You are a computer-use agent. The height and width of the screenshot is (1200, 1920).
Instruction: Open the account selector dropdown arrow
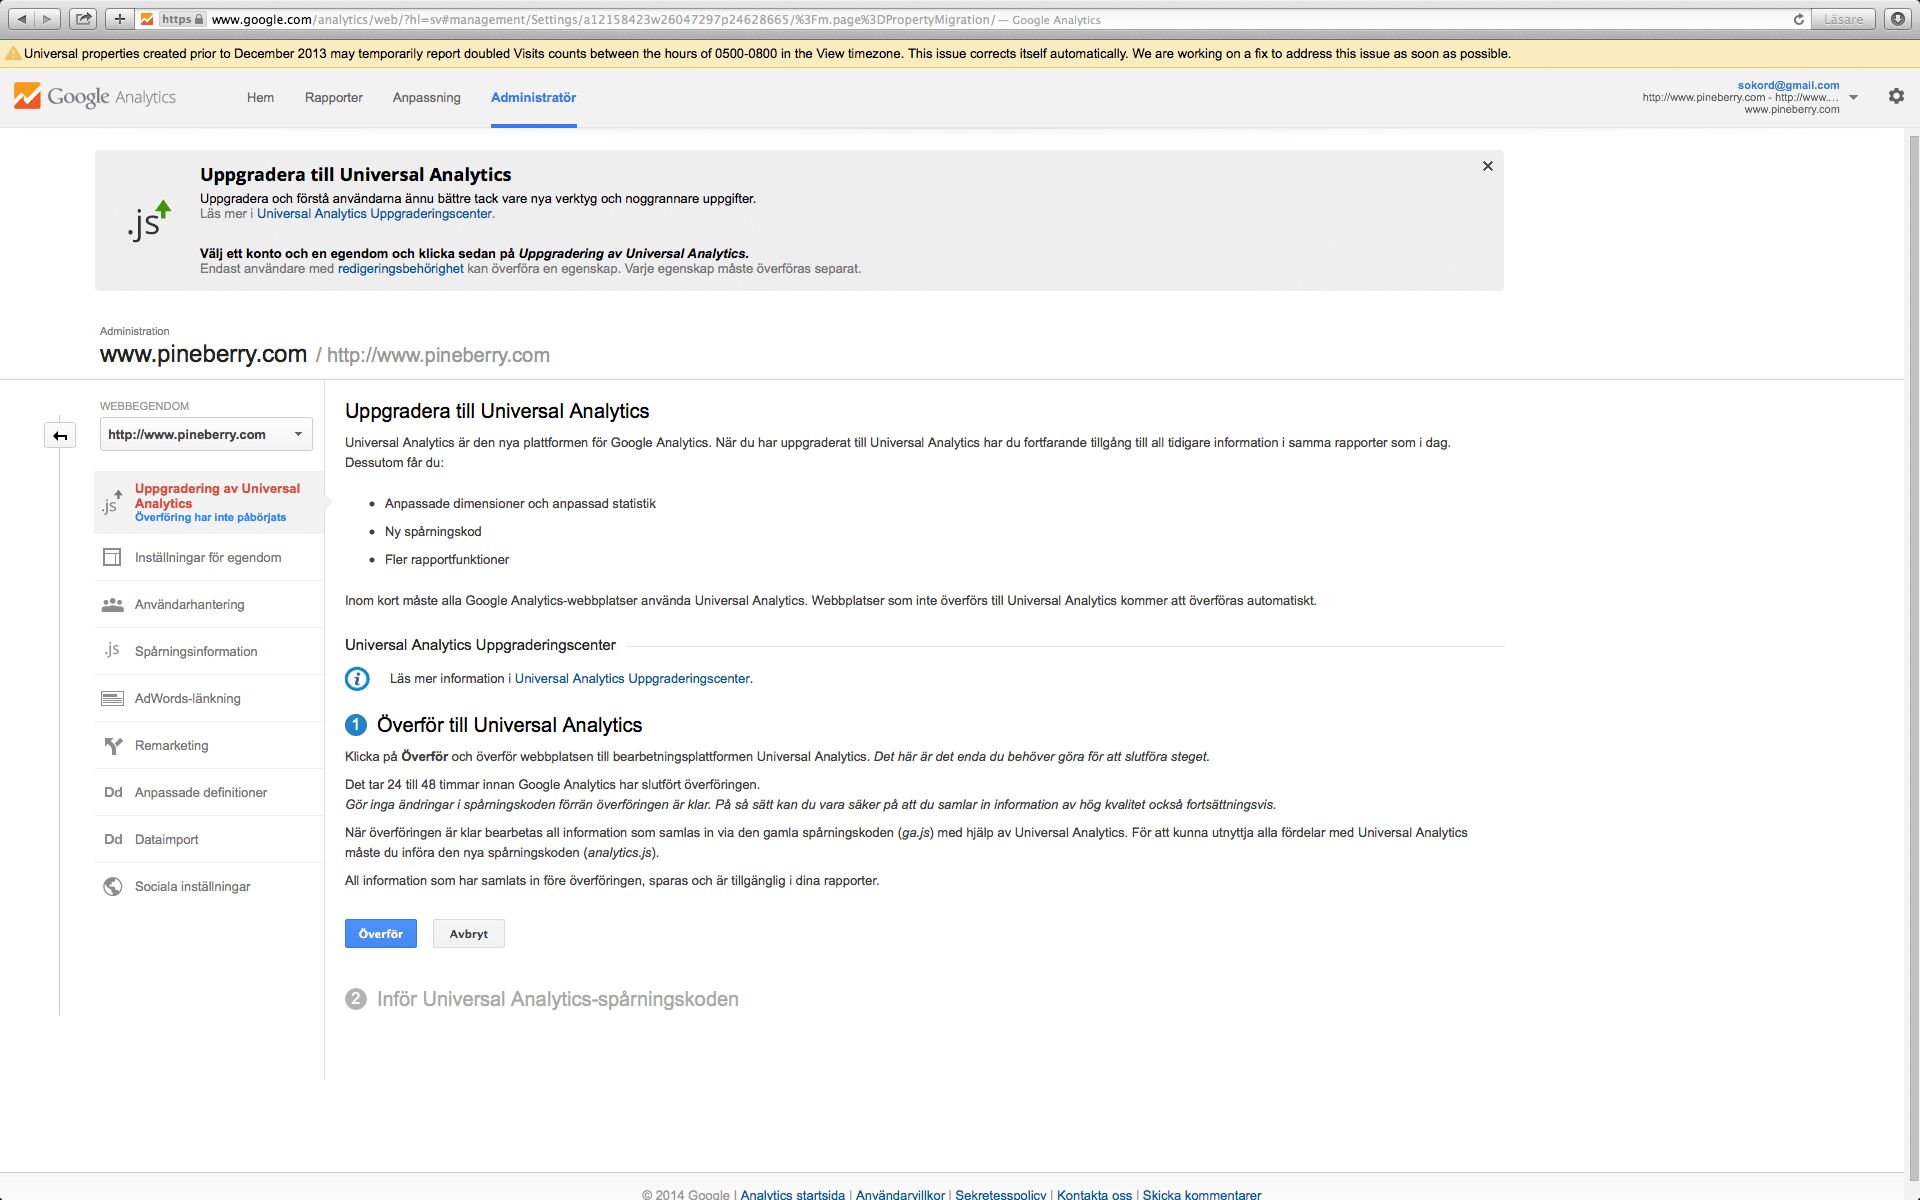[1853, 97]
